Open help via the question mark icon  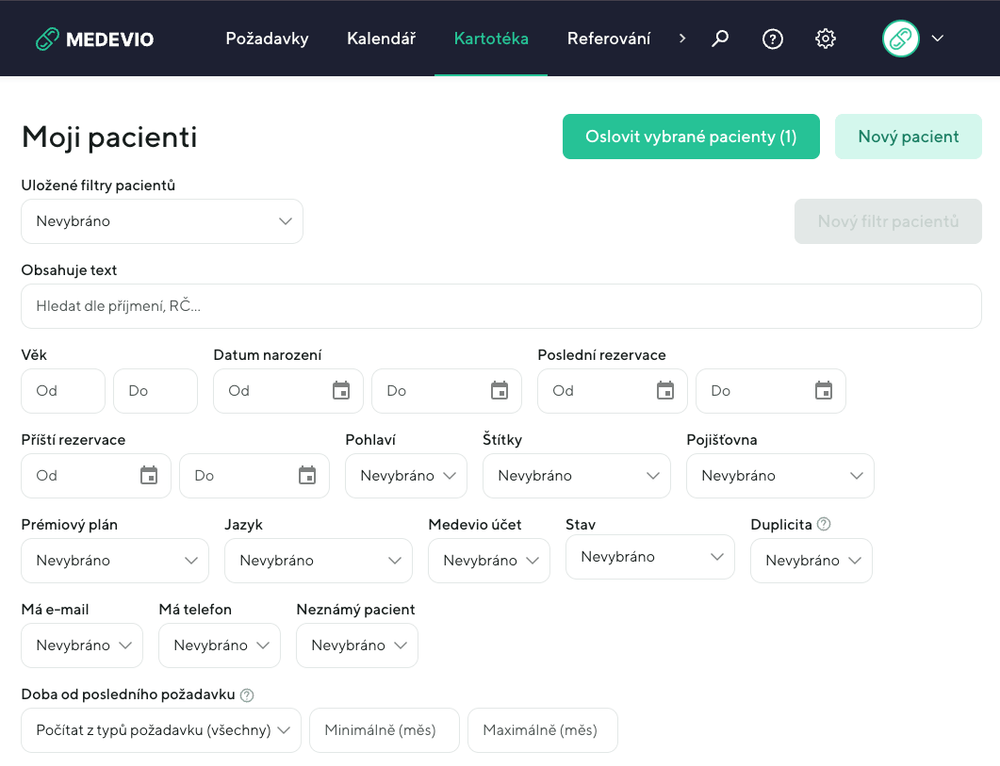point(772,39)
